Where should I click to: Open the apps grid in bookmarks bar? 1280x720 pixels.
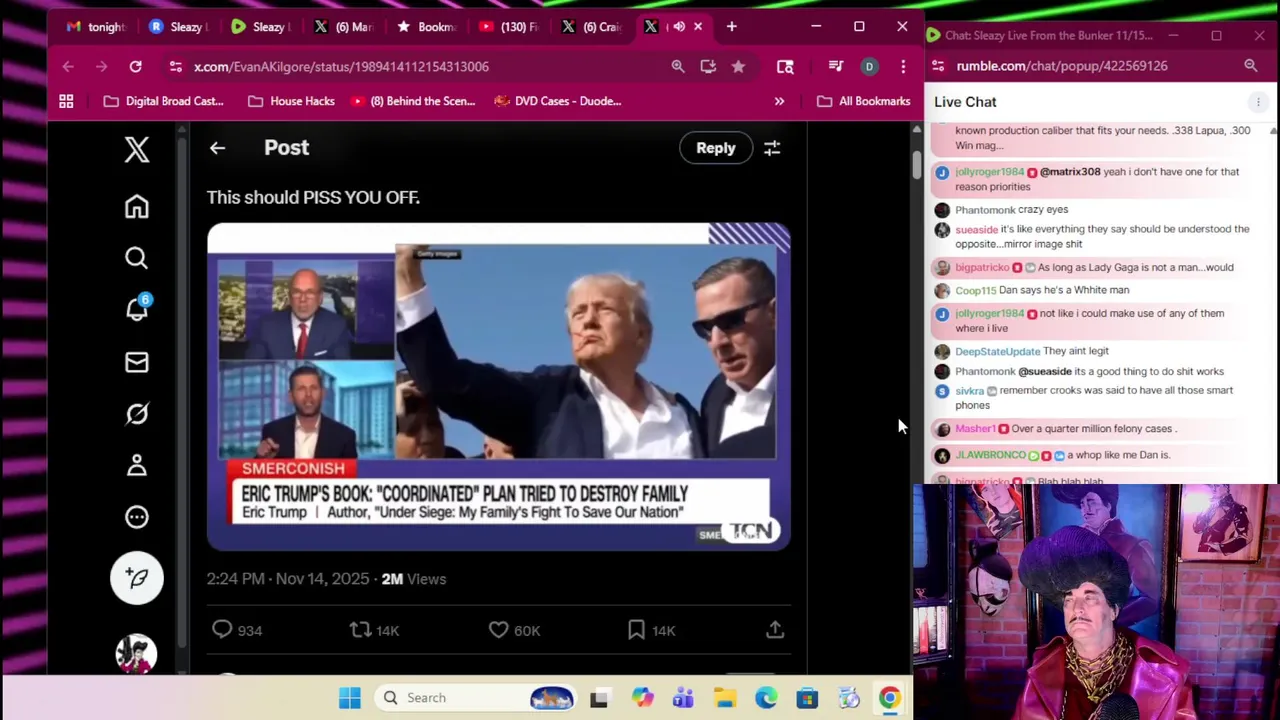tap(66, 101)
